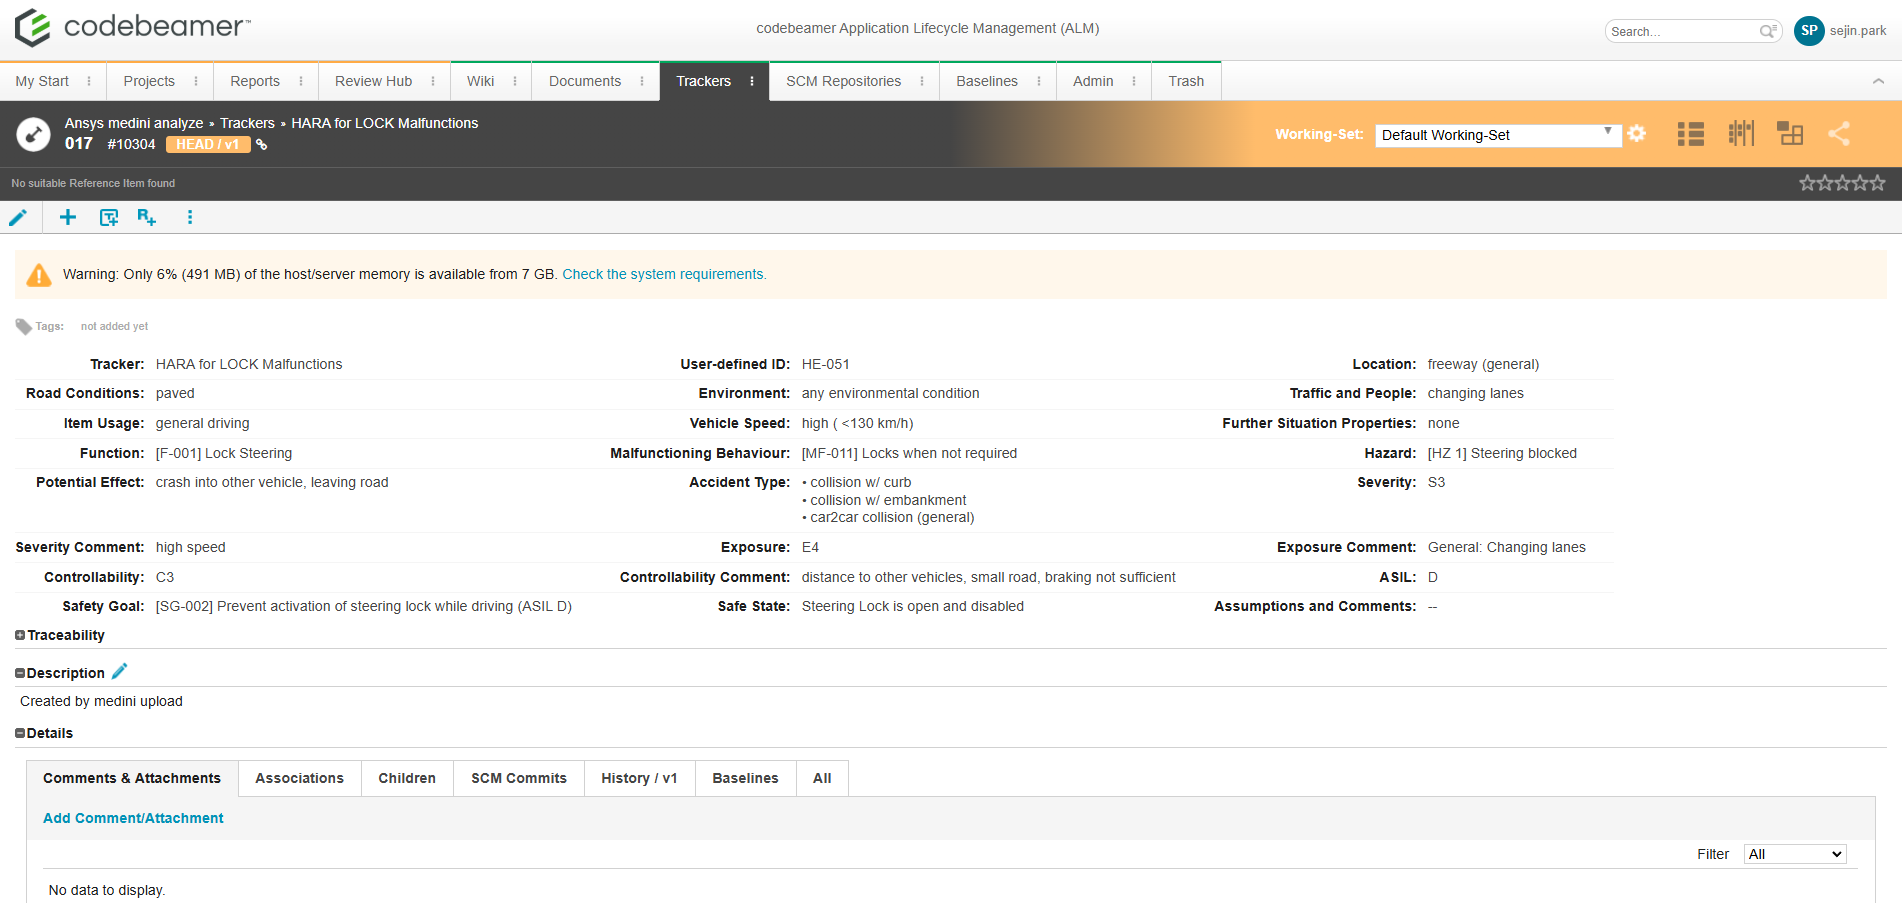
Task: Select the Edit item pencil tool
Action: (x=18, y=217)
